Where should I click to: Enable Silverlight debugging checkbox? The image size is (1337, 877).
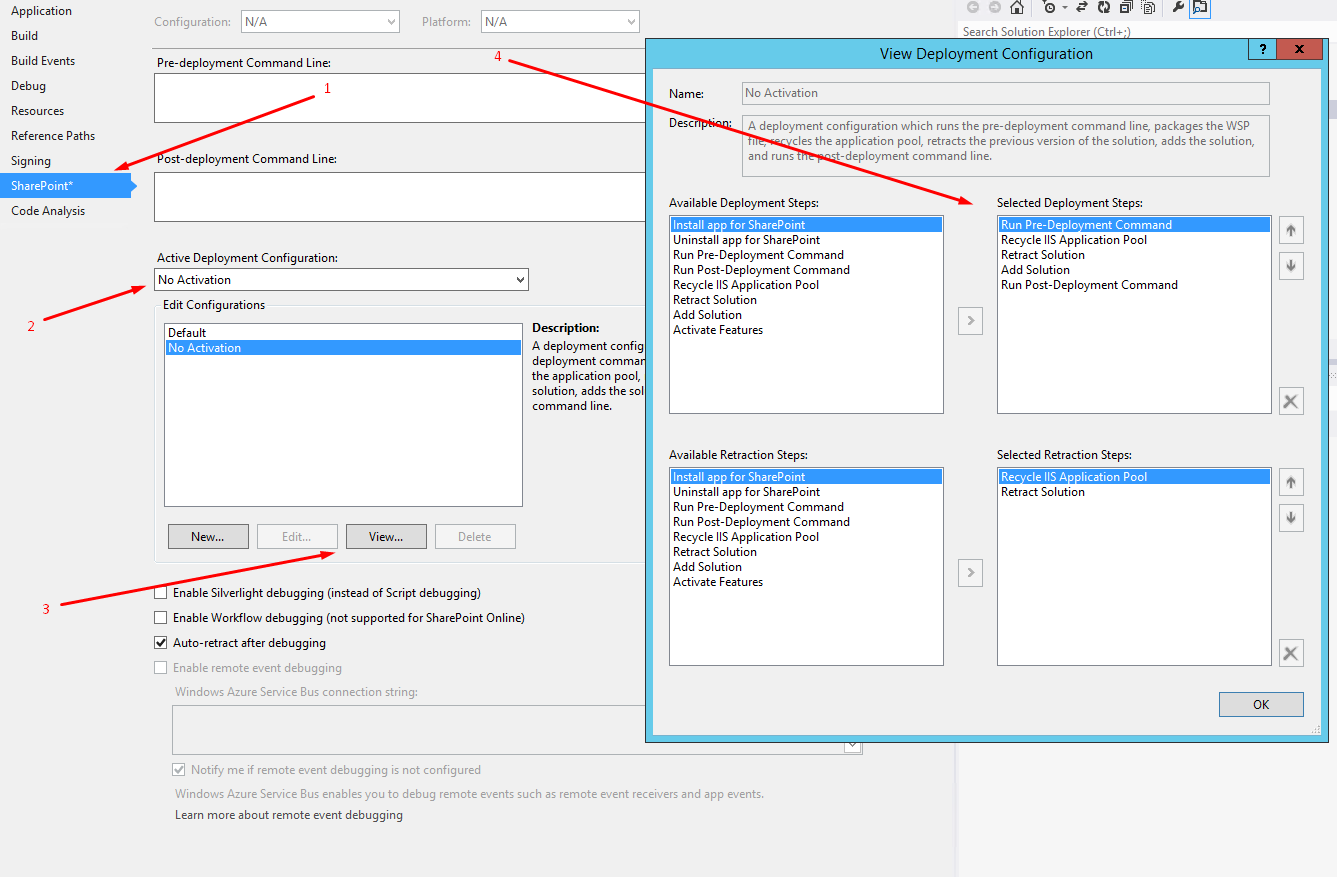coord(161,592)
